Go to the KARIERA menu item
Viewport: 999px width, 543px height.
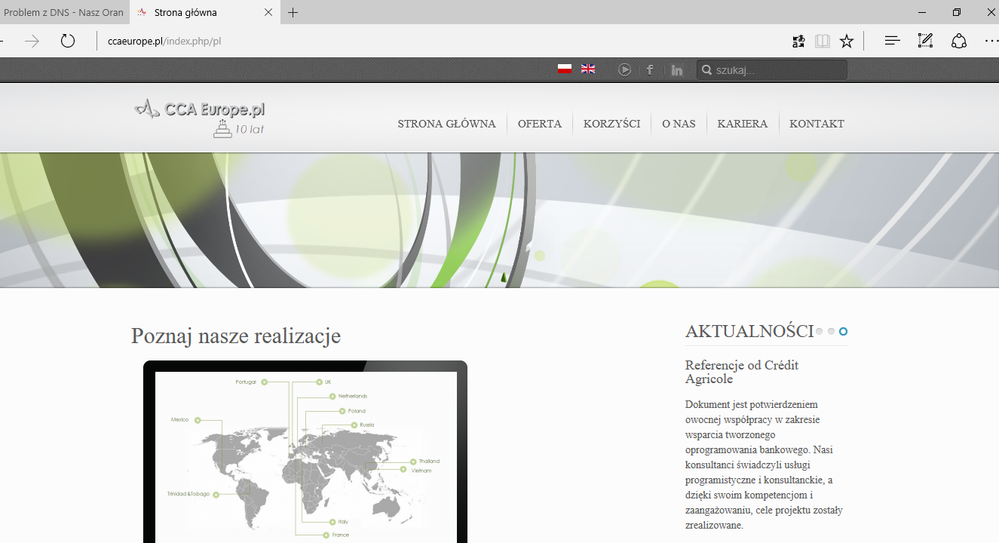click(742, 124)
